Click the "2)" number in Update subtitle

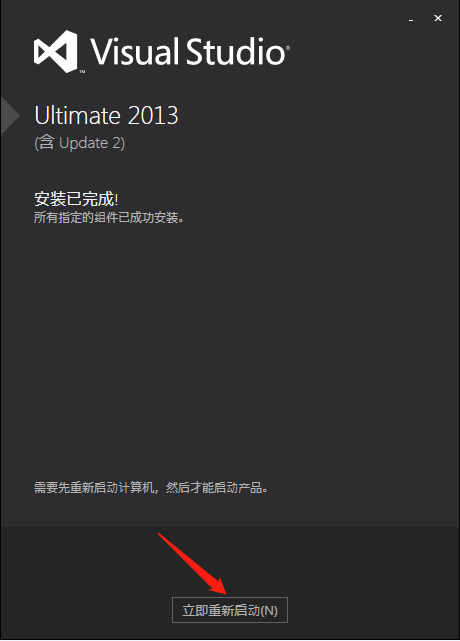tap(119, 143)
